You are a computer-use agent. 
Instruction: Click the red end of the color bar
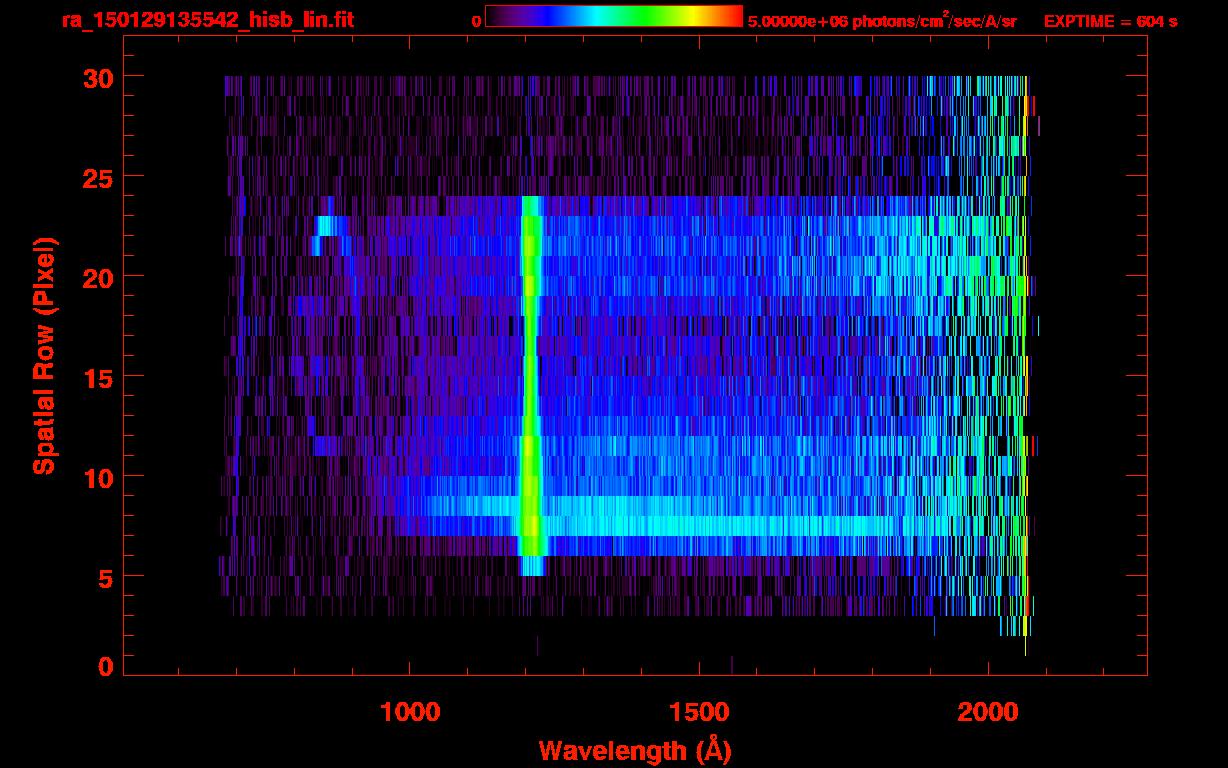point(732,17)
